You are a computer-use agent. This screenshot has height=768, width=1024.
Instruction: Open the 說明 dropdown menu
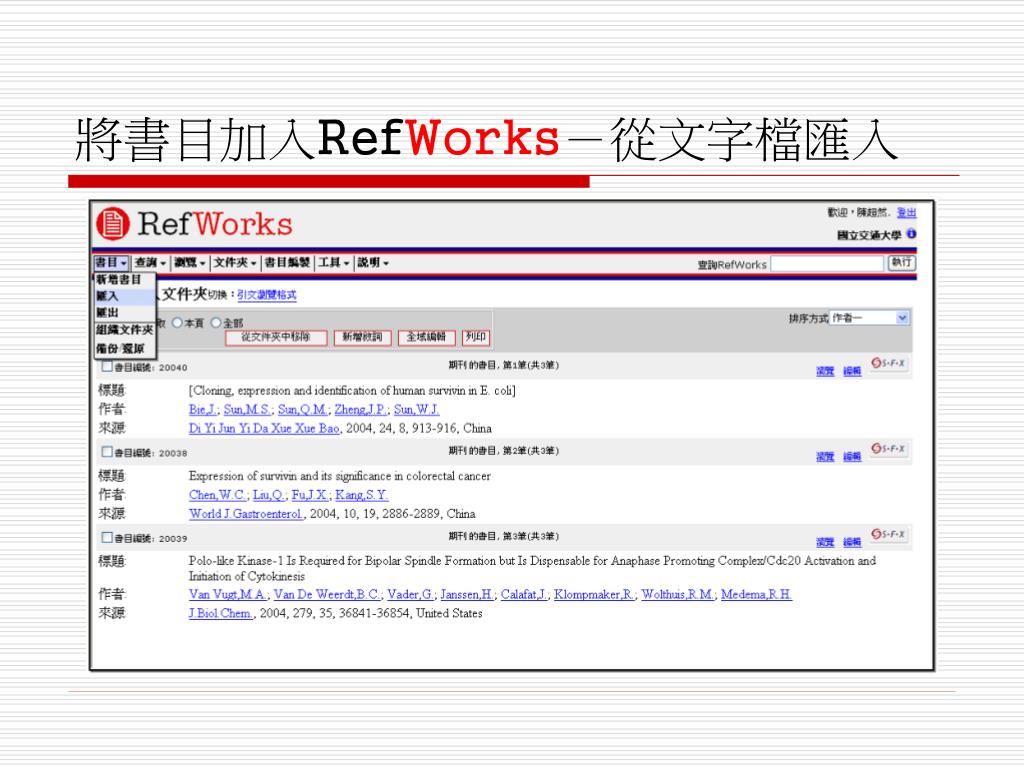point(373,263)
